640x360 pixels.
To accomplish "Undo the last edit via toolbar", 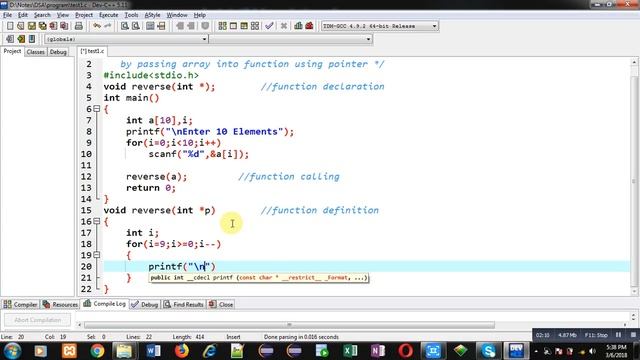I will click(x=97, y=26).
